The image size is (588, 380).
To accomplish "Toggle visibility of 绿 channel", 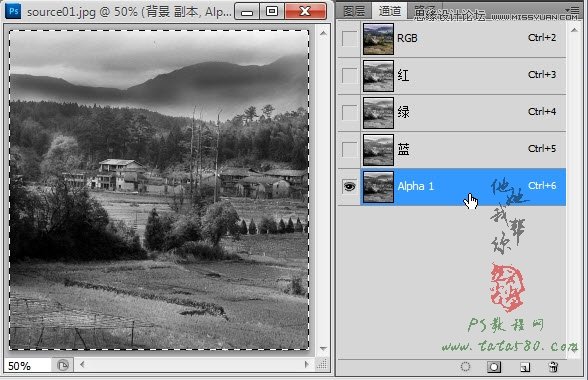I will (350, 112).
